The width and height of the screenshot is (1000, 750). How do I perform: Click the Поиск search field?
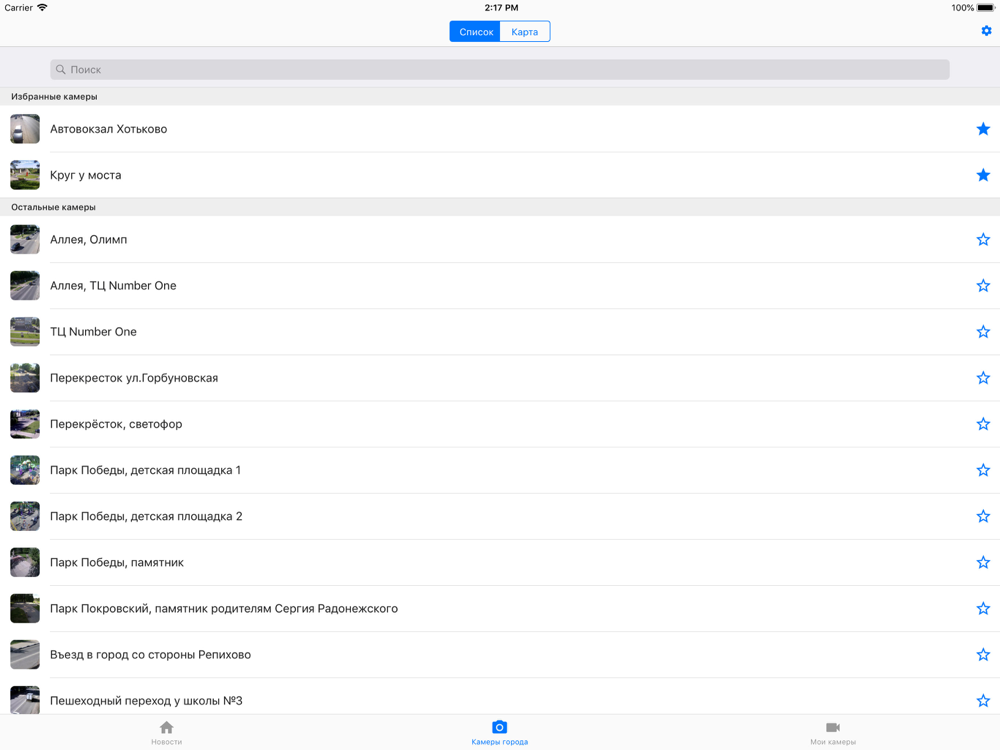point(499,70)
